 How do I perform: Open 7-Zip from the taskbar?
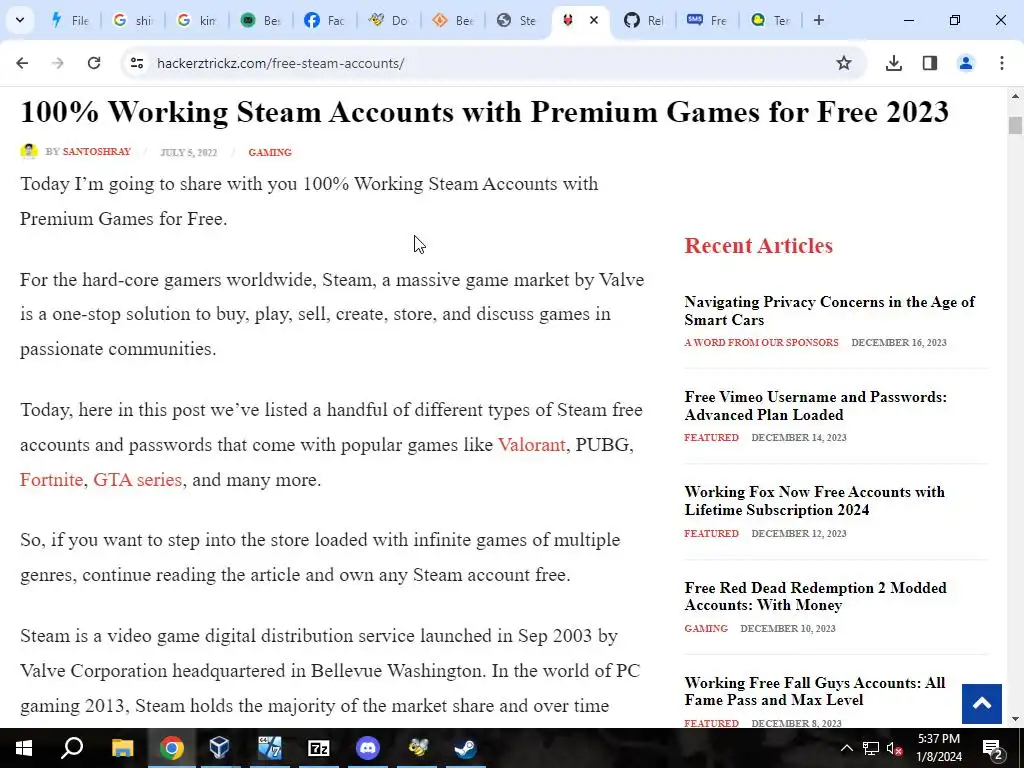(318, 748)
